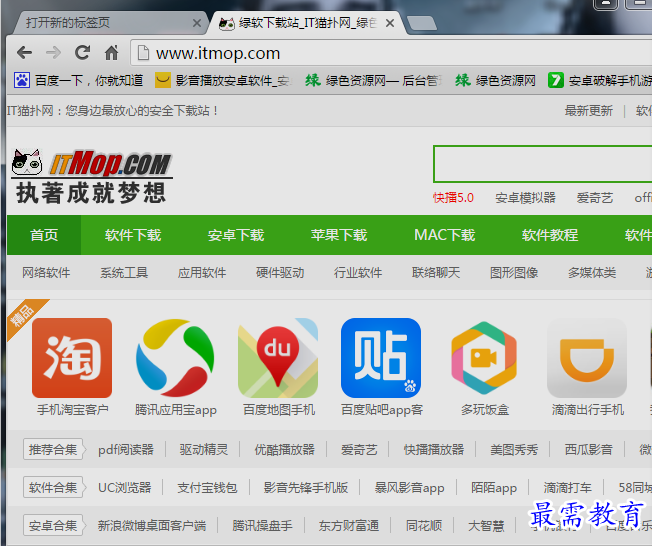The height and width of the screenshot is (546, 652).
Task: Reload the page with the refresh icon
Action: point(82,52)
